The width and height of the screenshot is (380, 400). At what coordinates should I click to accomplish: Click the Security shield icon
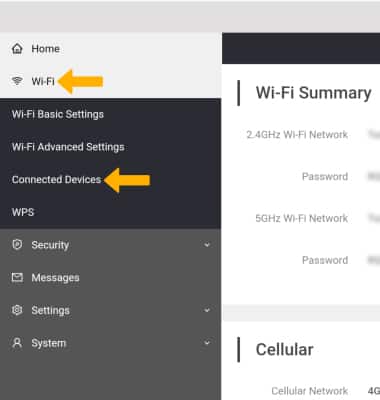tap(17, 245)
